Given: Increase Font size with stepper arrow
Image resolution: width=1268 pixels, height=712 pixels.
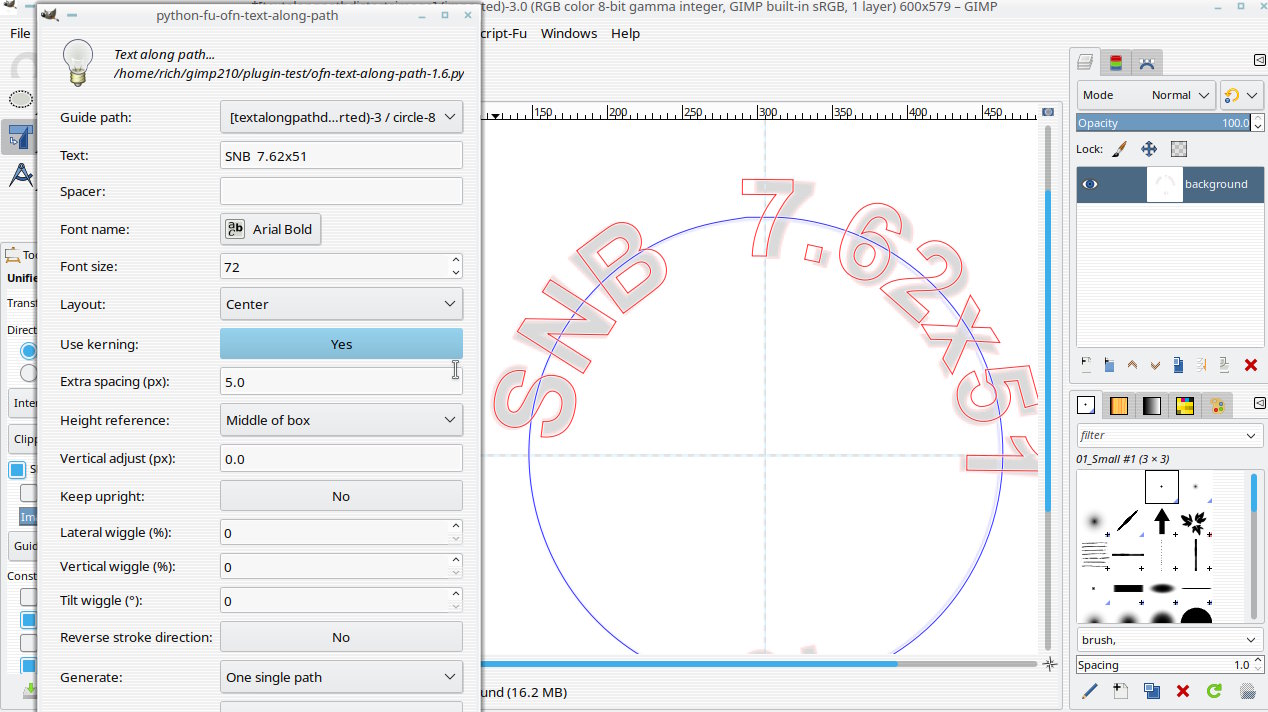Looking at the screenshot, I should [456, 260].
